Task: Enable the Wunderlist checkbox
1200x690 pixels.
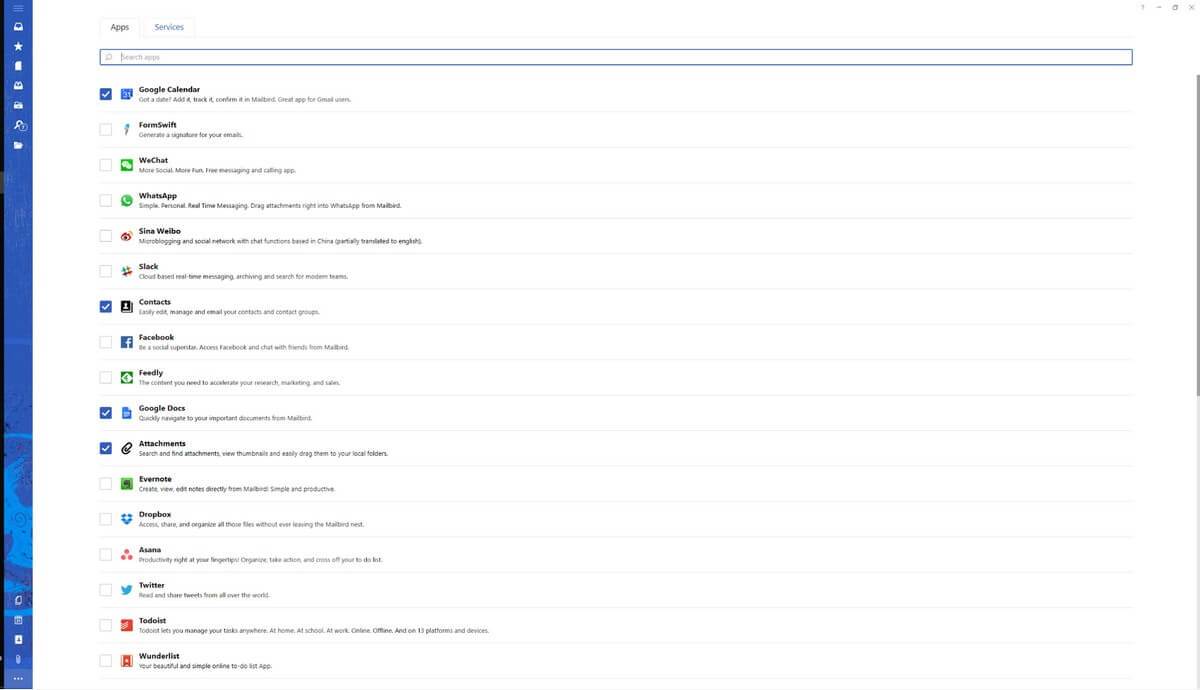Action: [106, 661]
